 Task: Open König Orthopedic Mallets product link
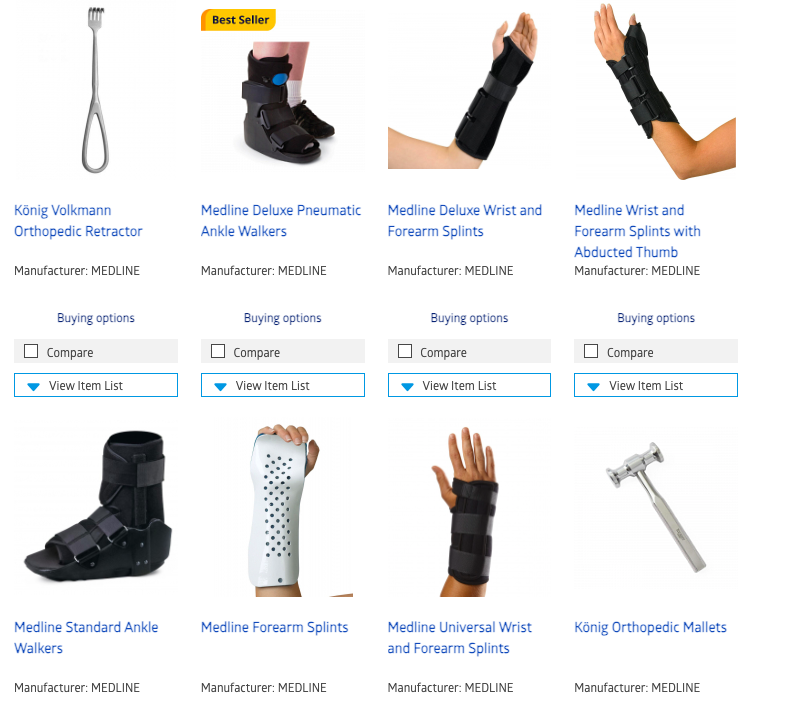click(650, 627)
